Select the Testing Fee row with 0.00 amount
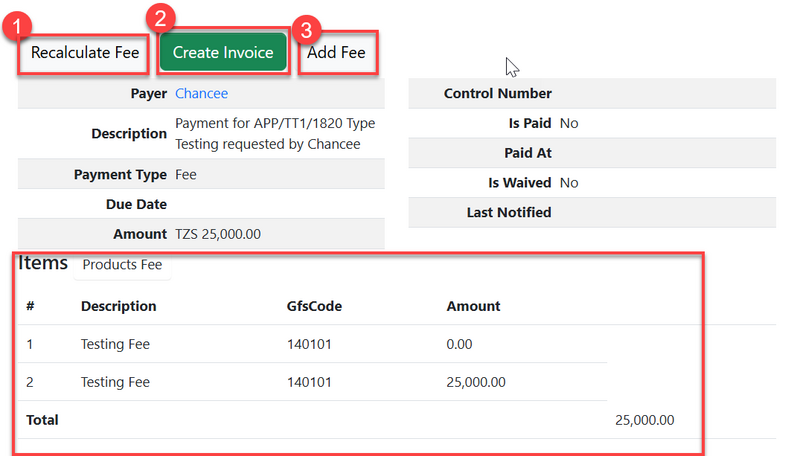Screen dimensions: 800x456 point(115,344)
